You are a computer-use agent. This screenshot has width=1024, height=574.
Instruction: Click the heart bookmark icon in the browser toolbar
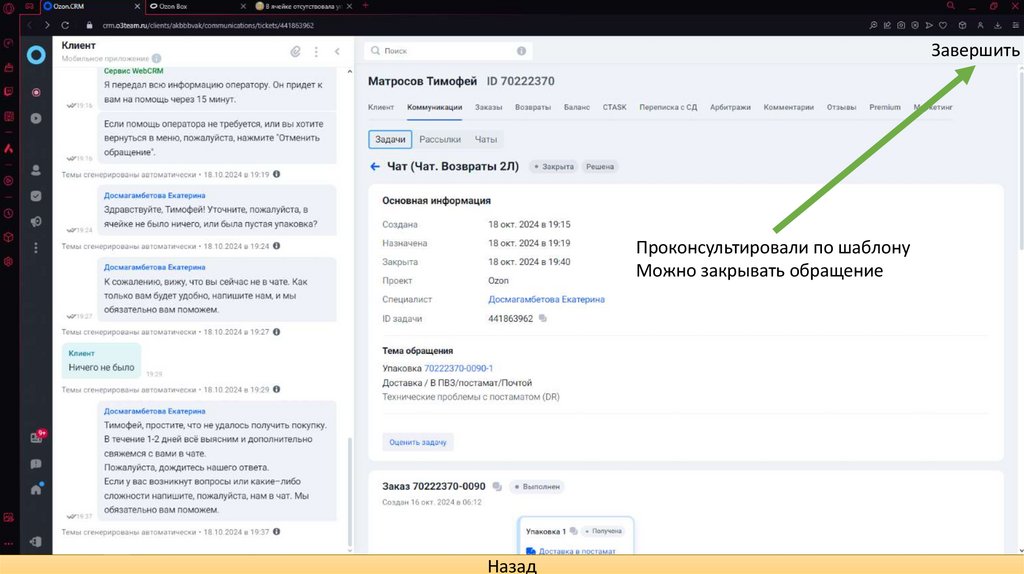[943, 25]
